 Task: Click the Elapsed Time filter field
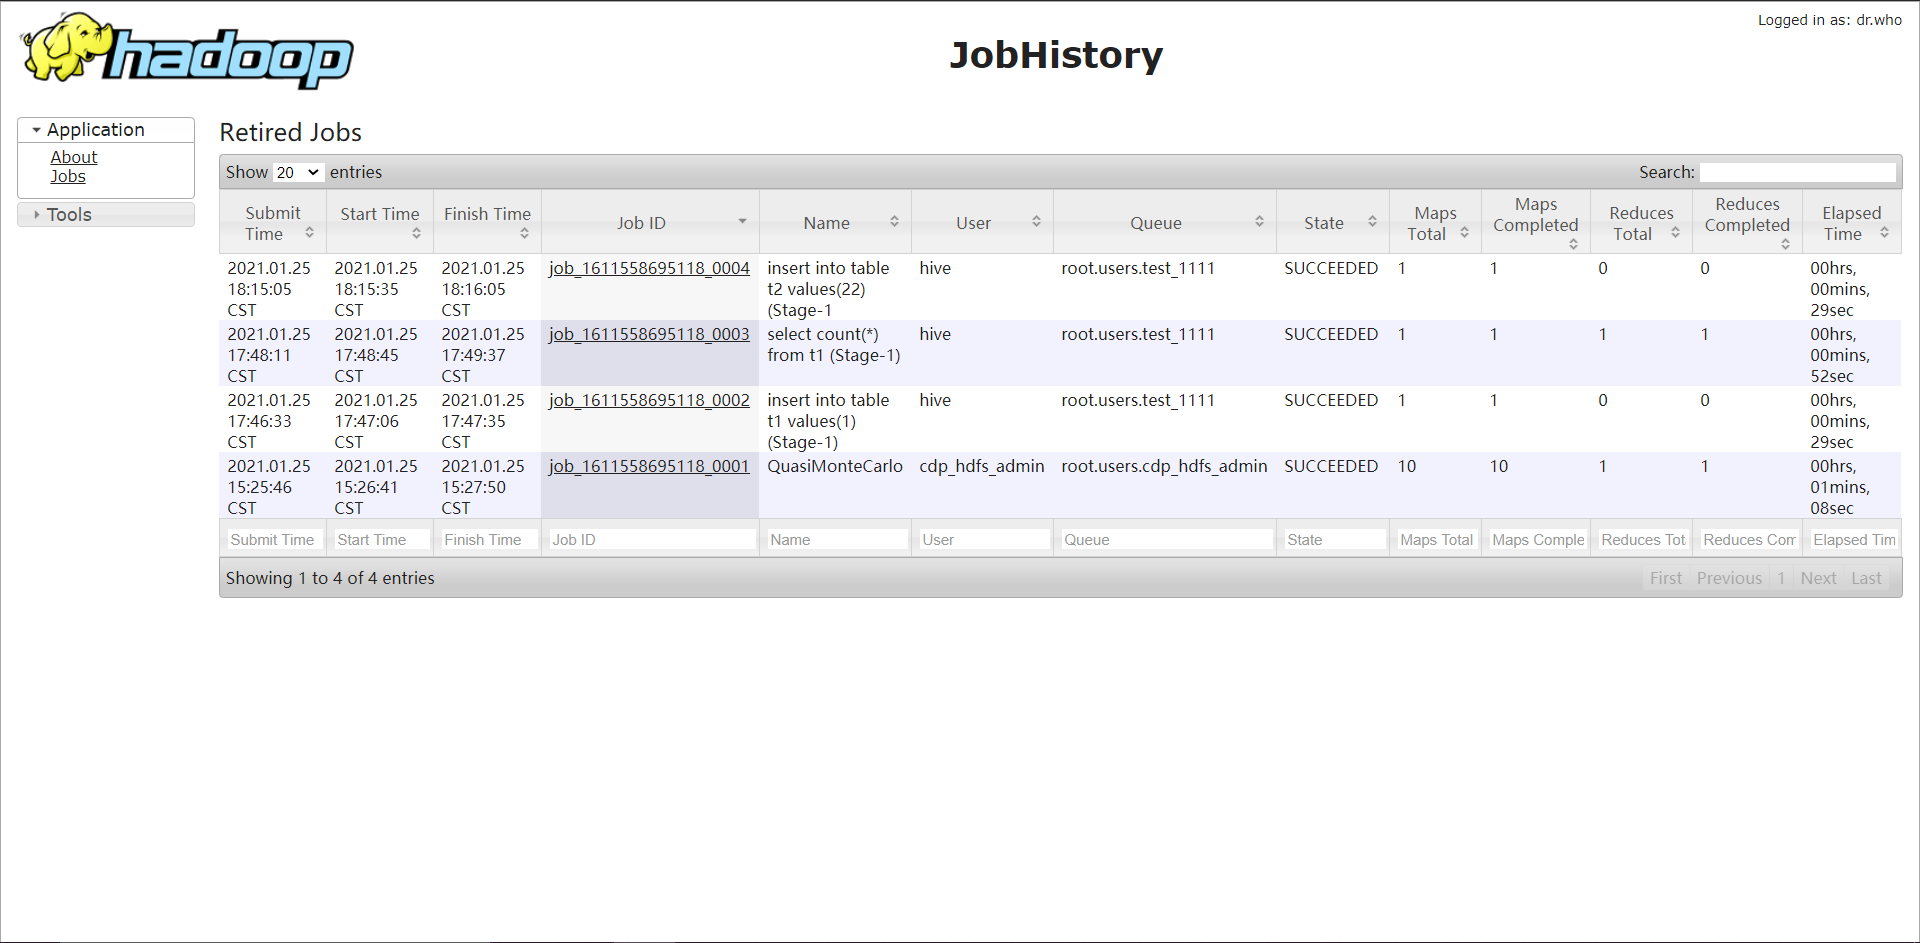1854,540
